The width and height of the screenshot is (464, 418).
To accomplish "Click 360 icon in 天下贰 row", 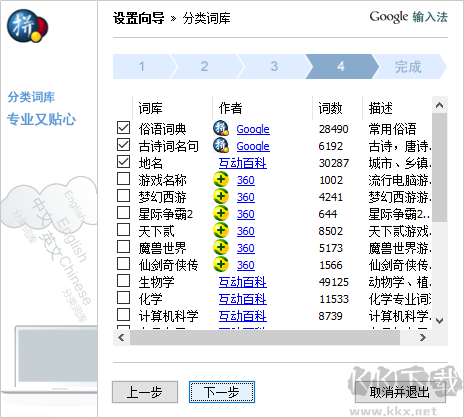I will (221, 230).
